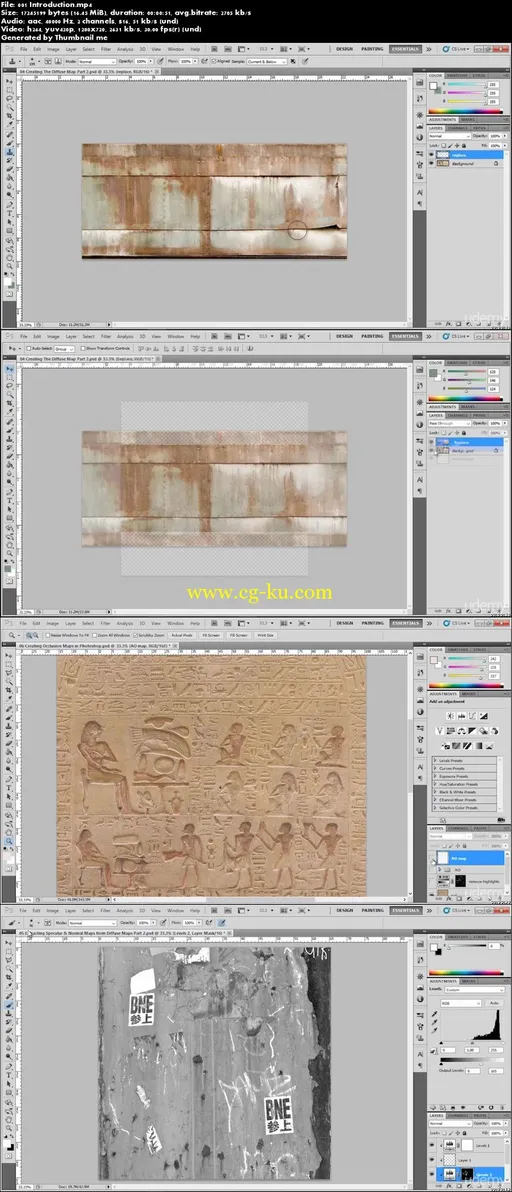The width and height of the screenshot is (512, 1192).
Task: Switch to CHANNELS tab in grayscale wall frame
Action: [x=458, y=1116]
